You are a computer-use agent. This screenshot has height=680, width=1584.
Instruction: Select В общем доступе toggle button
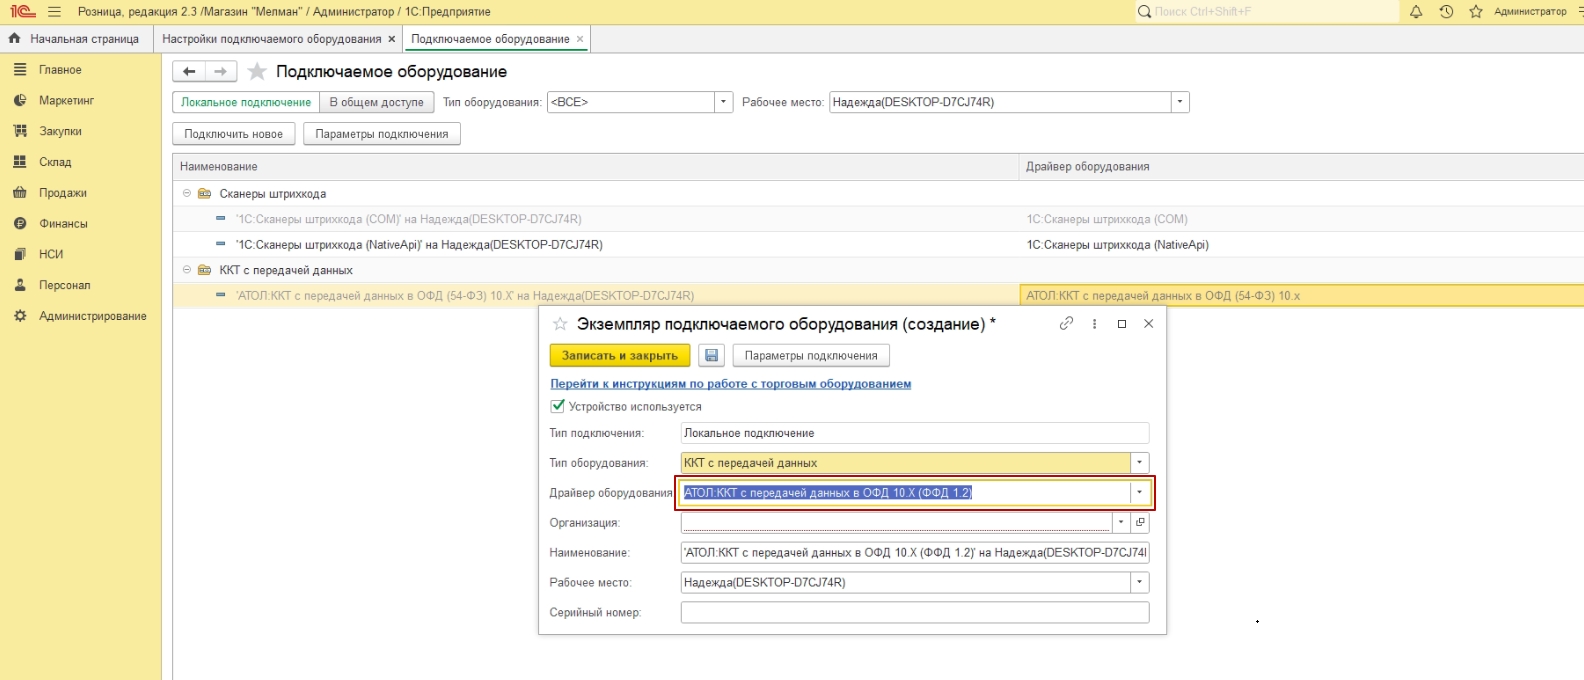376,102
